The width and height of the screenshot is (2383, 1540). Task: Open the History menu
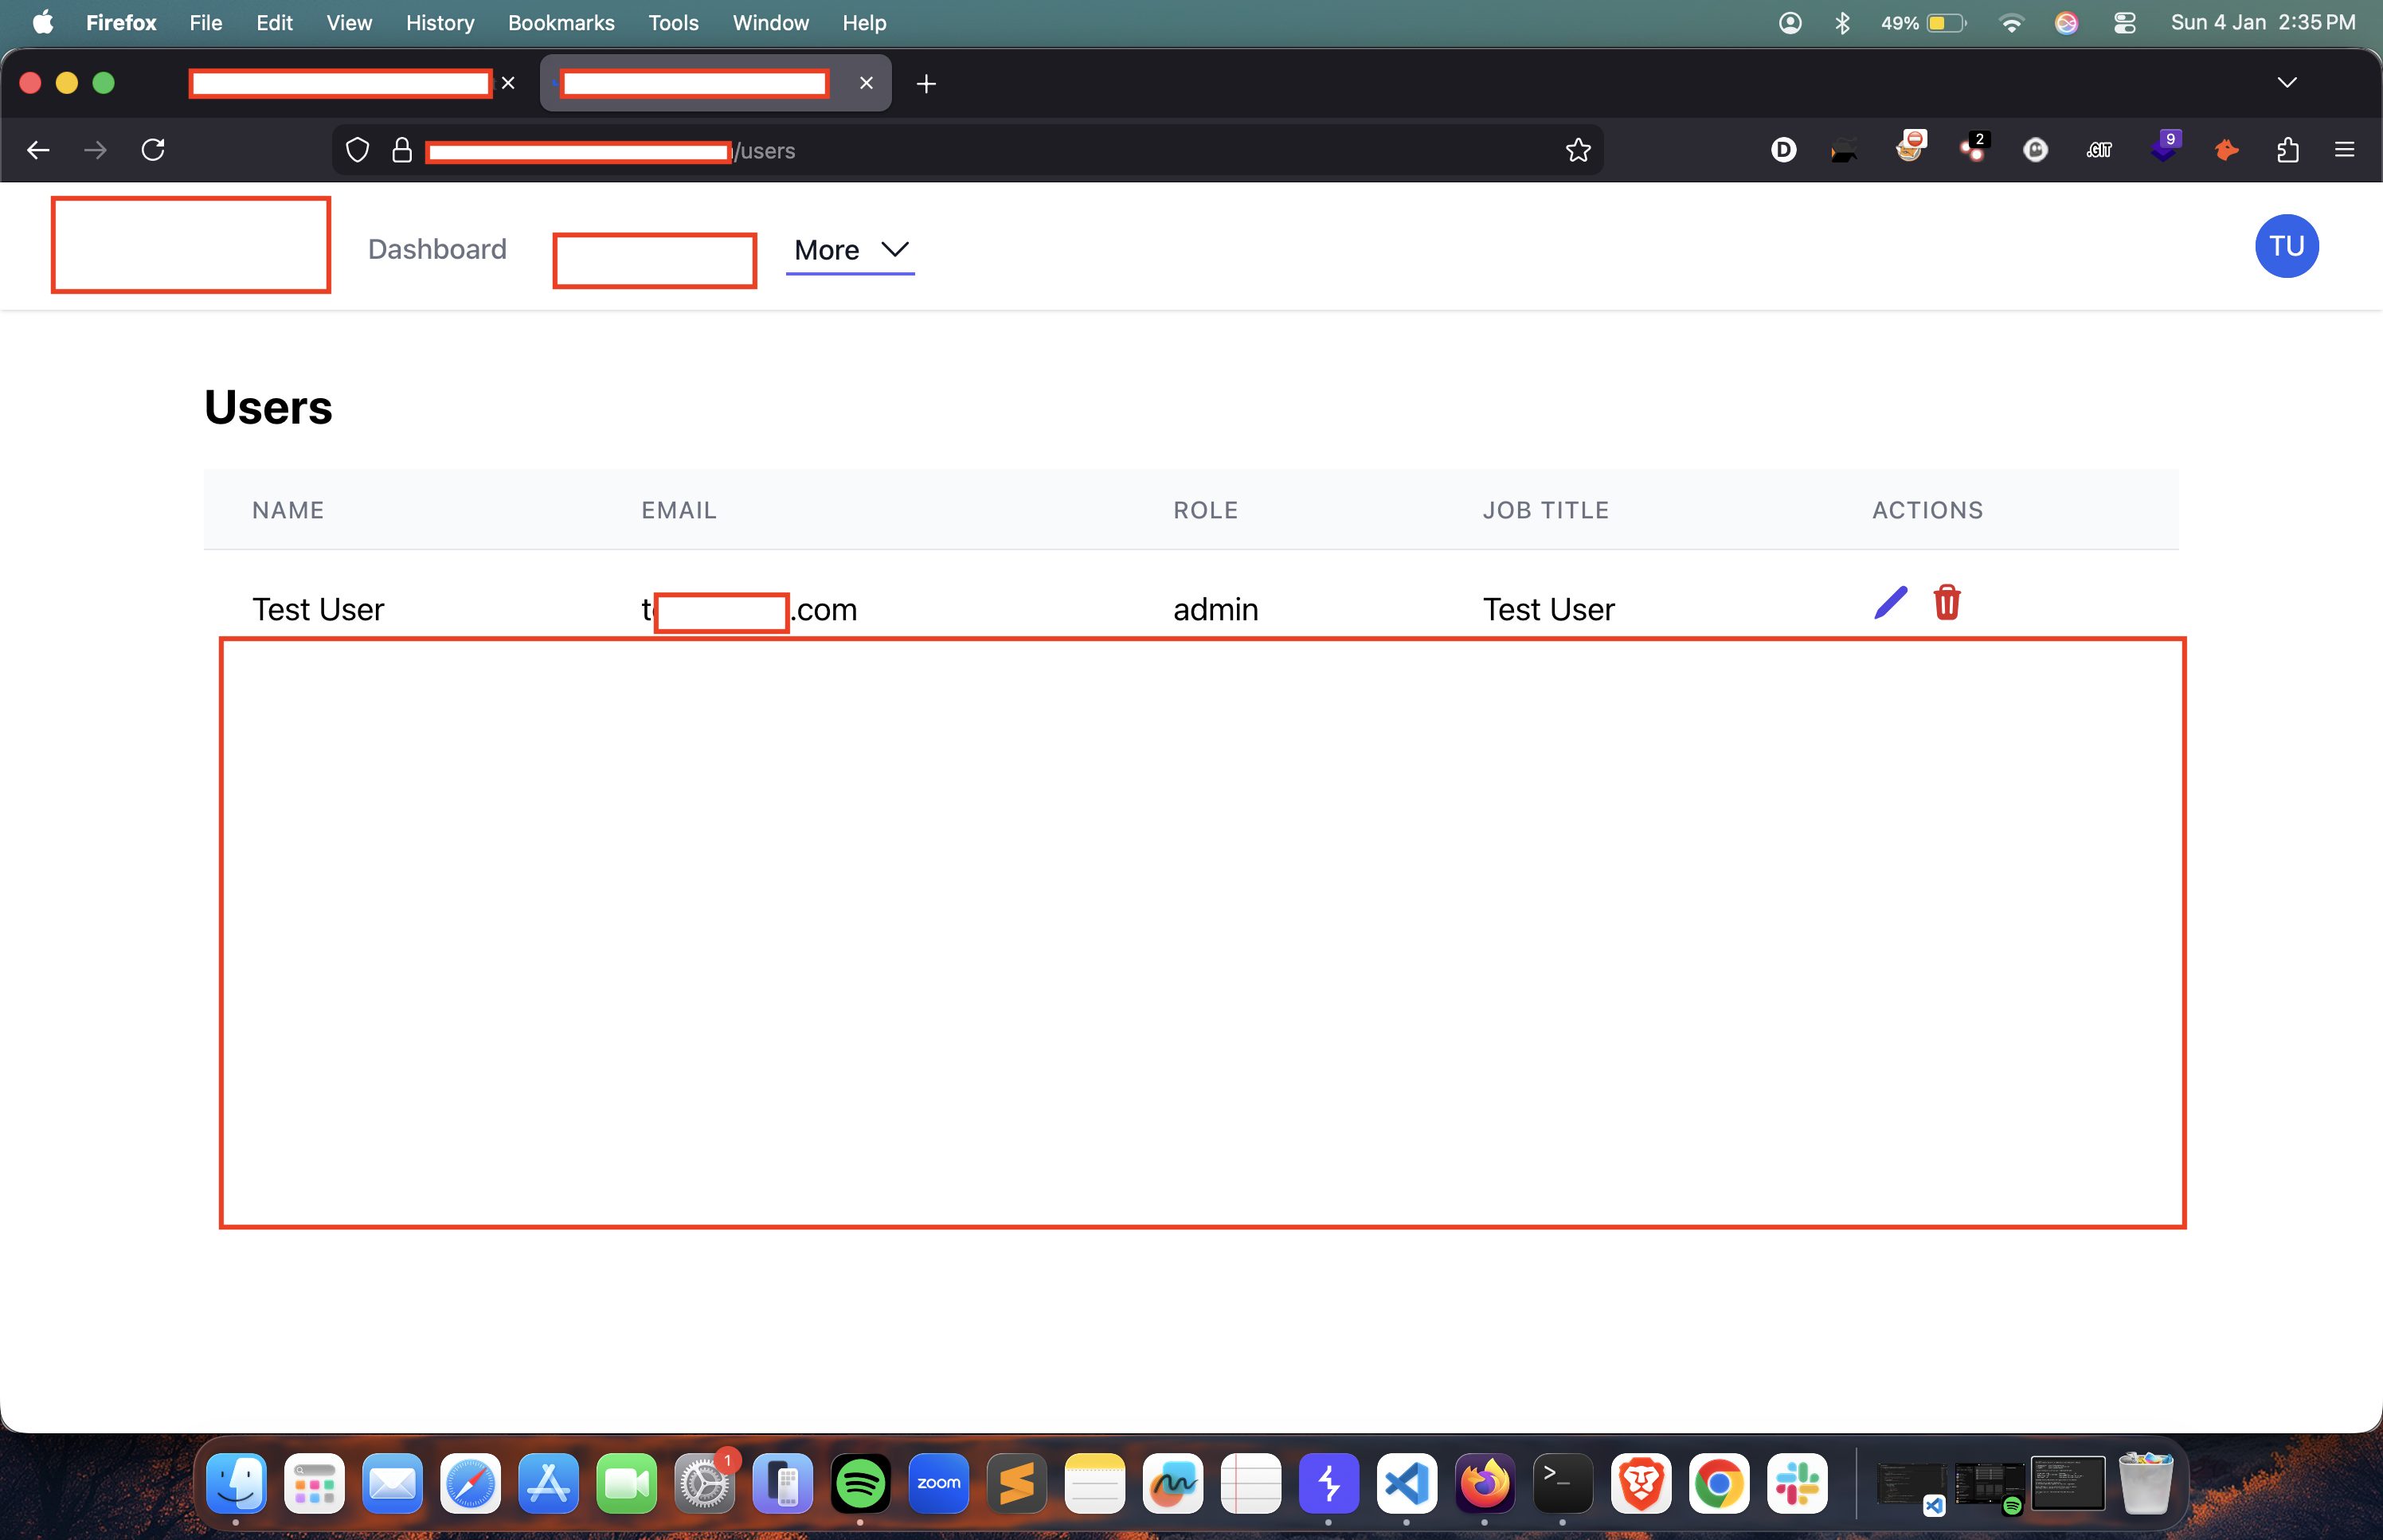point(440,22)
